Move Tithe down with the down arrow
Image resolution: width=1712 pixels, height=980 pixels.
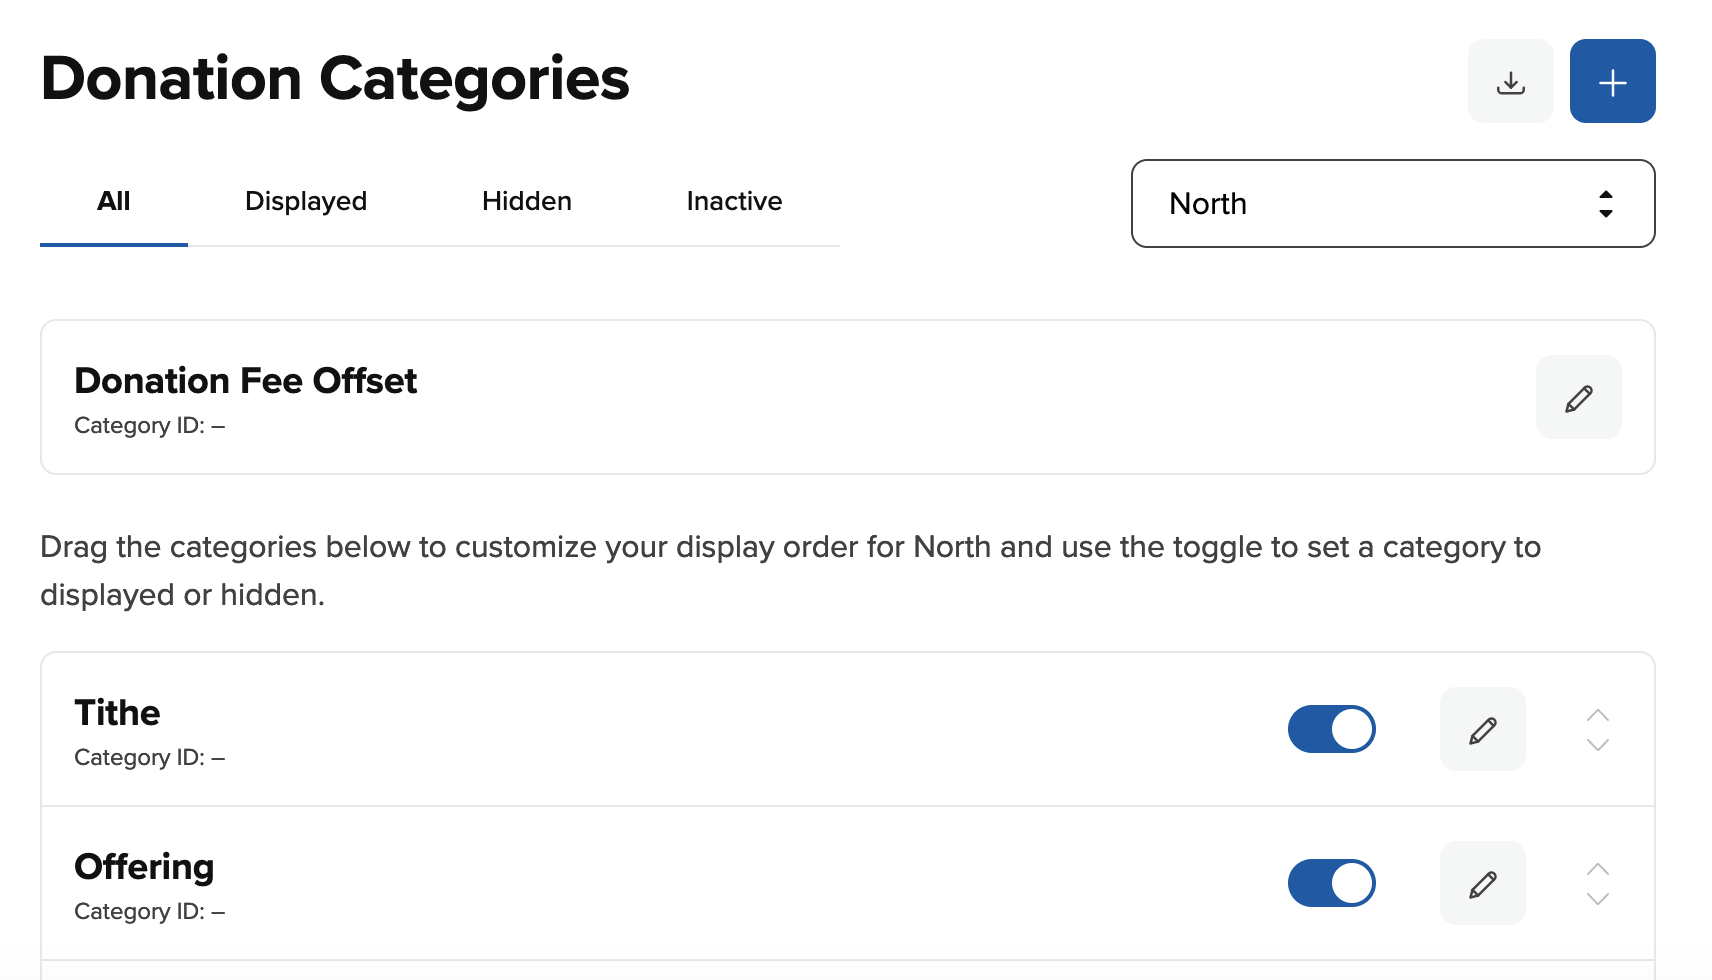(x=1597, y=745)
